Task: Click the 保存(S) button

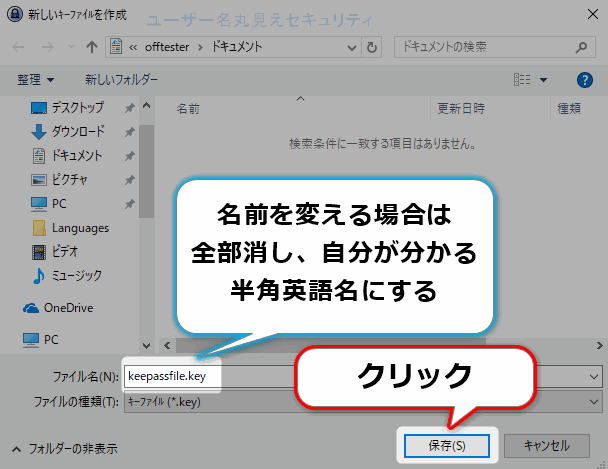Action: click(x=447, y=446)
